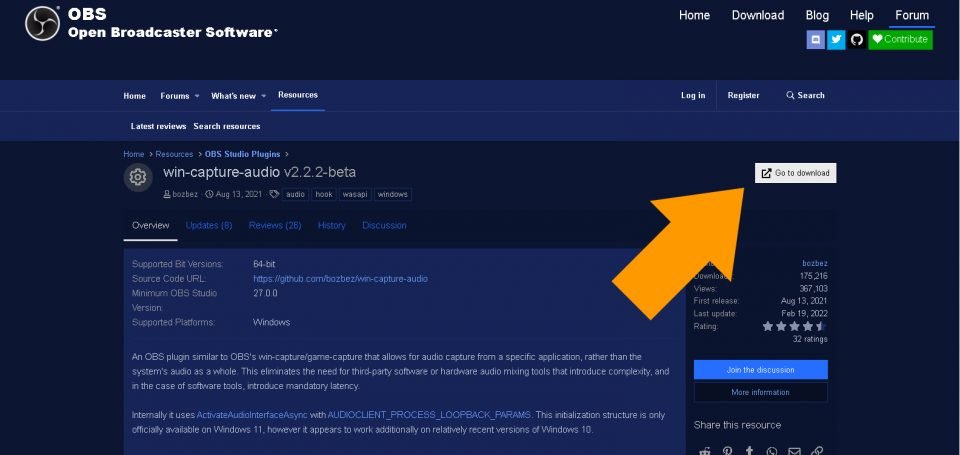Image resolution: width=960 pixels, height=455 pixels.
Task: Select the hook tag
Action: [x=324, y=194]
